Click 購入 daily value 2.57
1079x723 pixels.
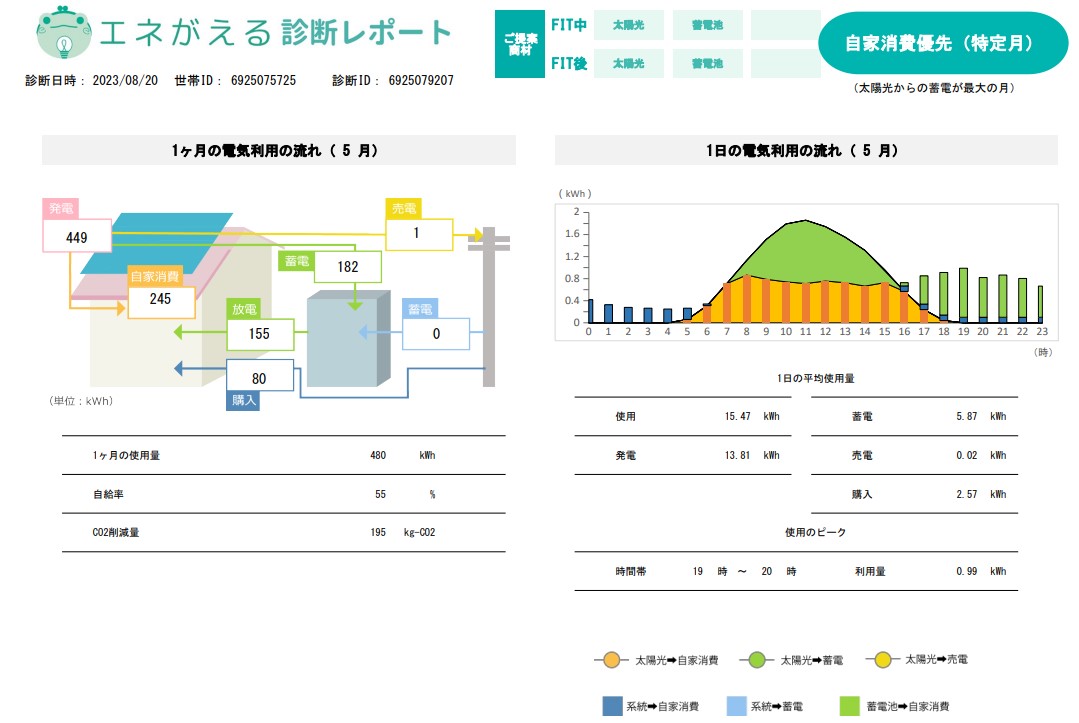pos(967,494)
